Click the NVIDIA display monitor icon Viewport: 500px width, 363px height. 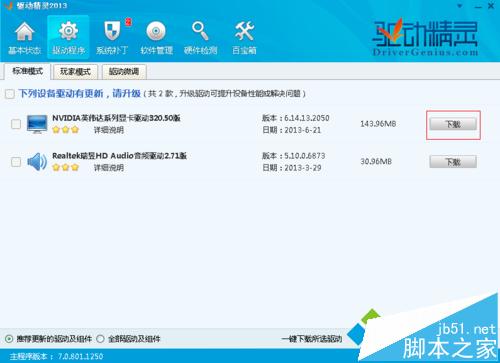coord(37,124)
